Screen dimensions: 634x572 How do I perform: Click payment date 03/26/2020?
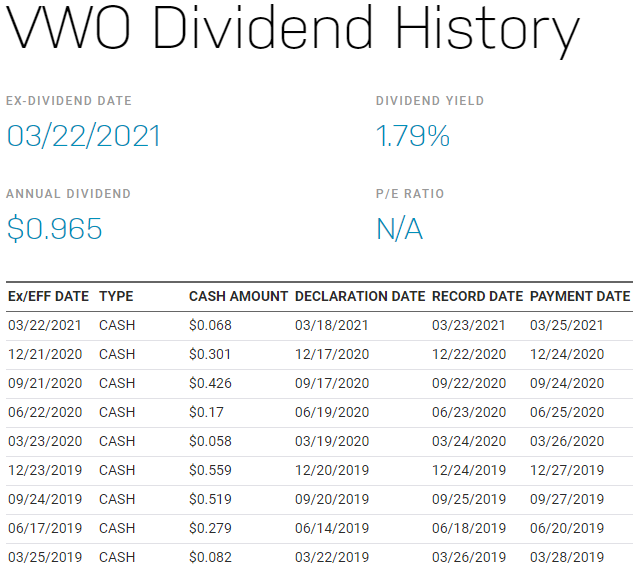click(567, 441)
